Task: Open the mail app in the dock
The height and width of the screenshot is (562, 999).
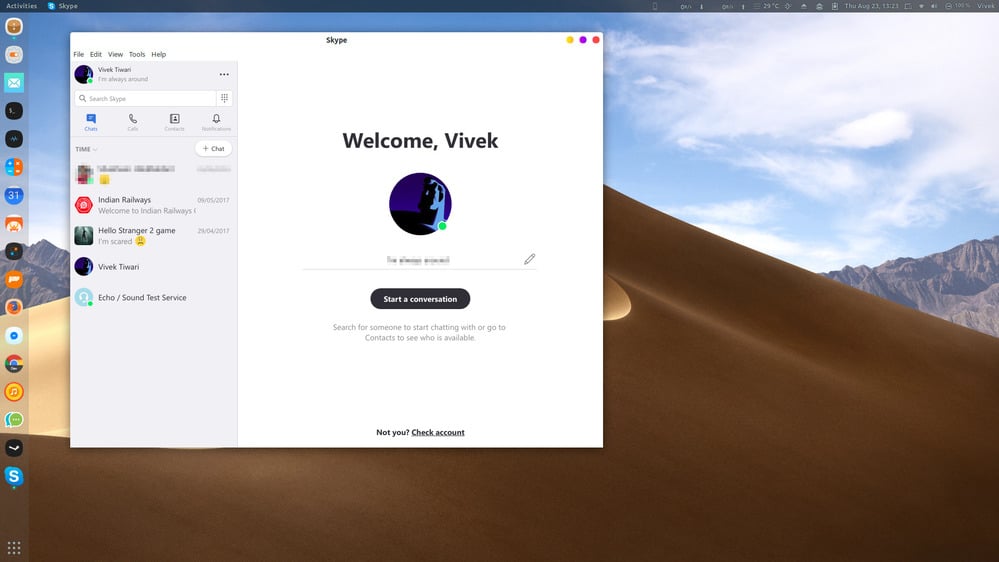Action: tap(14, 83)
